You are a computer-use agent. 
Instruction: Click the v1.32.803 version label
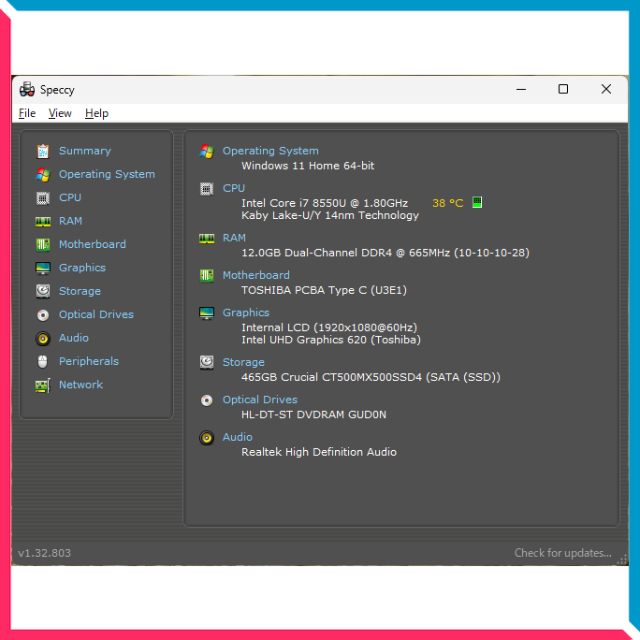pyautogui.click(x=44, y=553)
